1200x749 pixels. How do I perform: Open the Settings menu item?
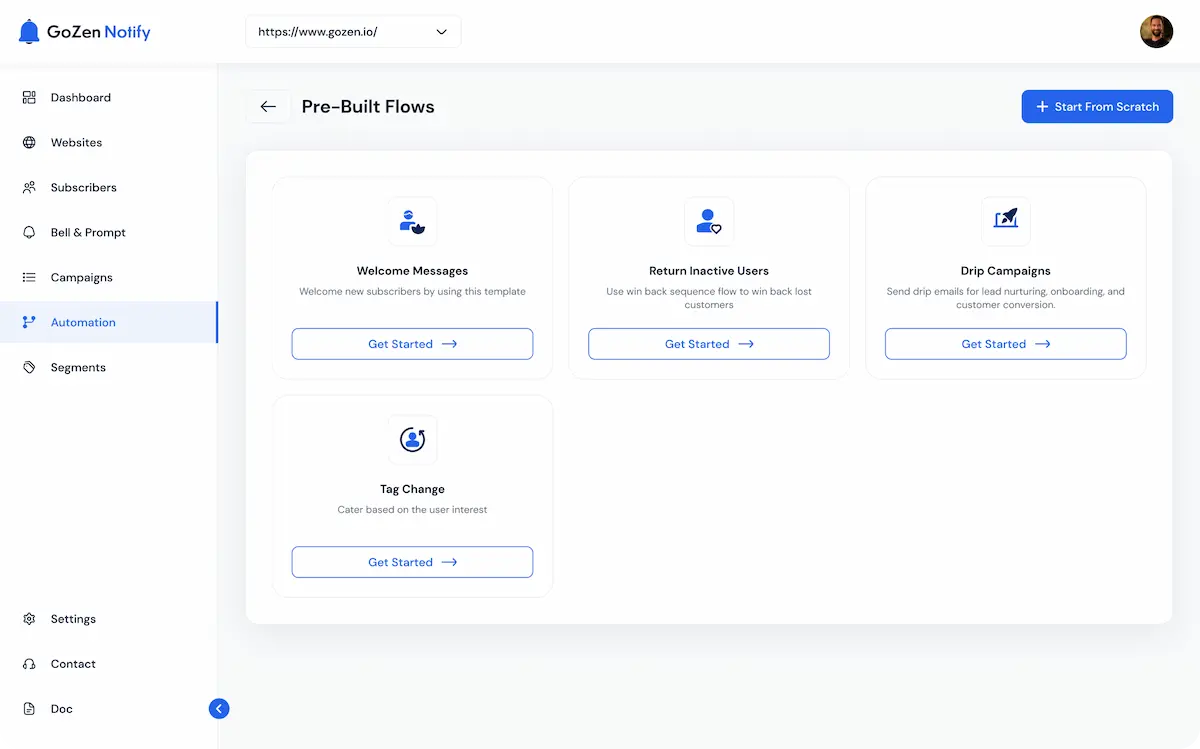click(x=72, y=619)
